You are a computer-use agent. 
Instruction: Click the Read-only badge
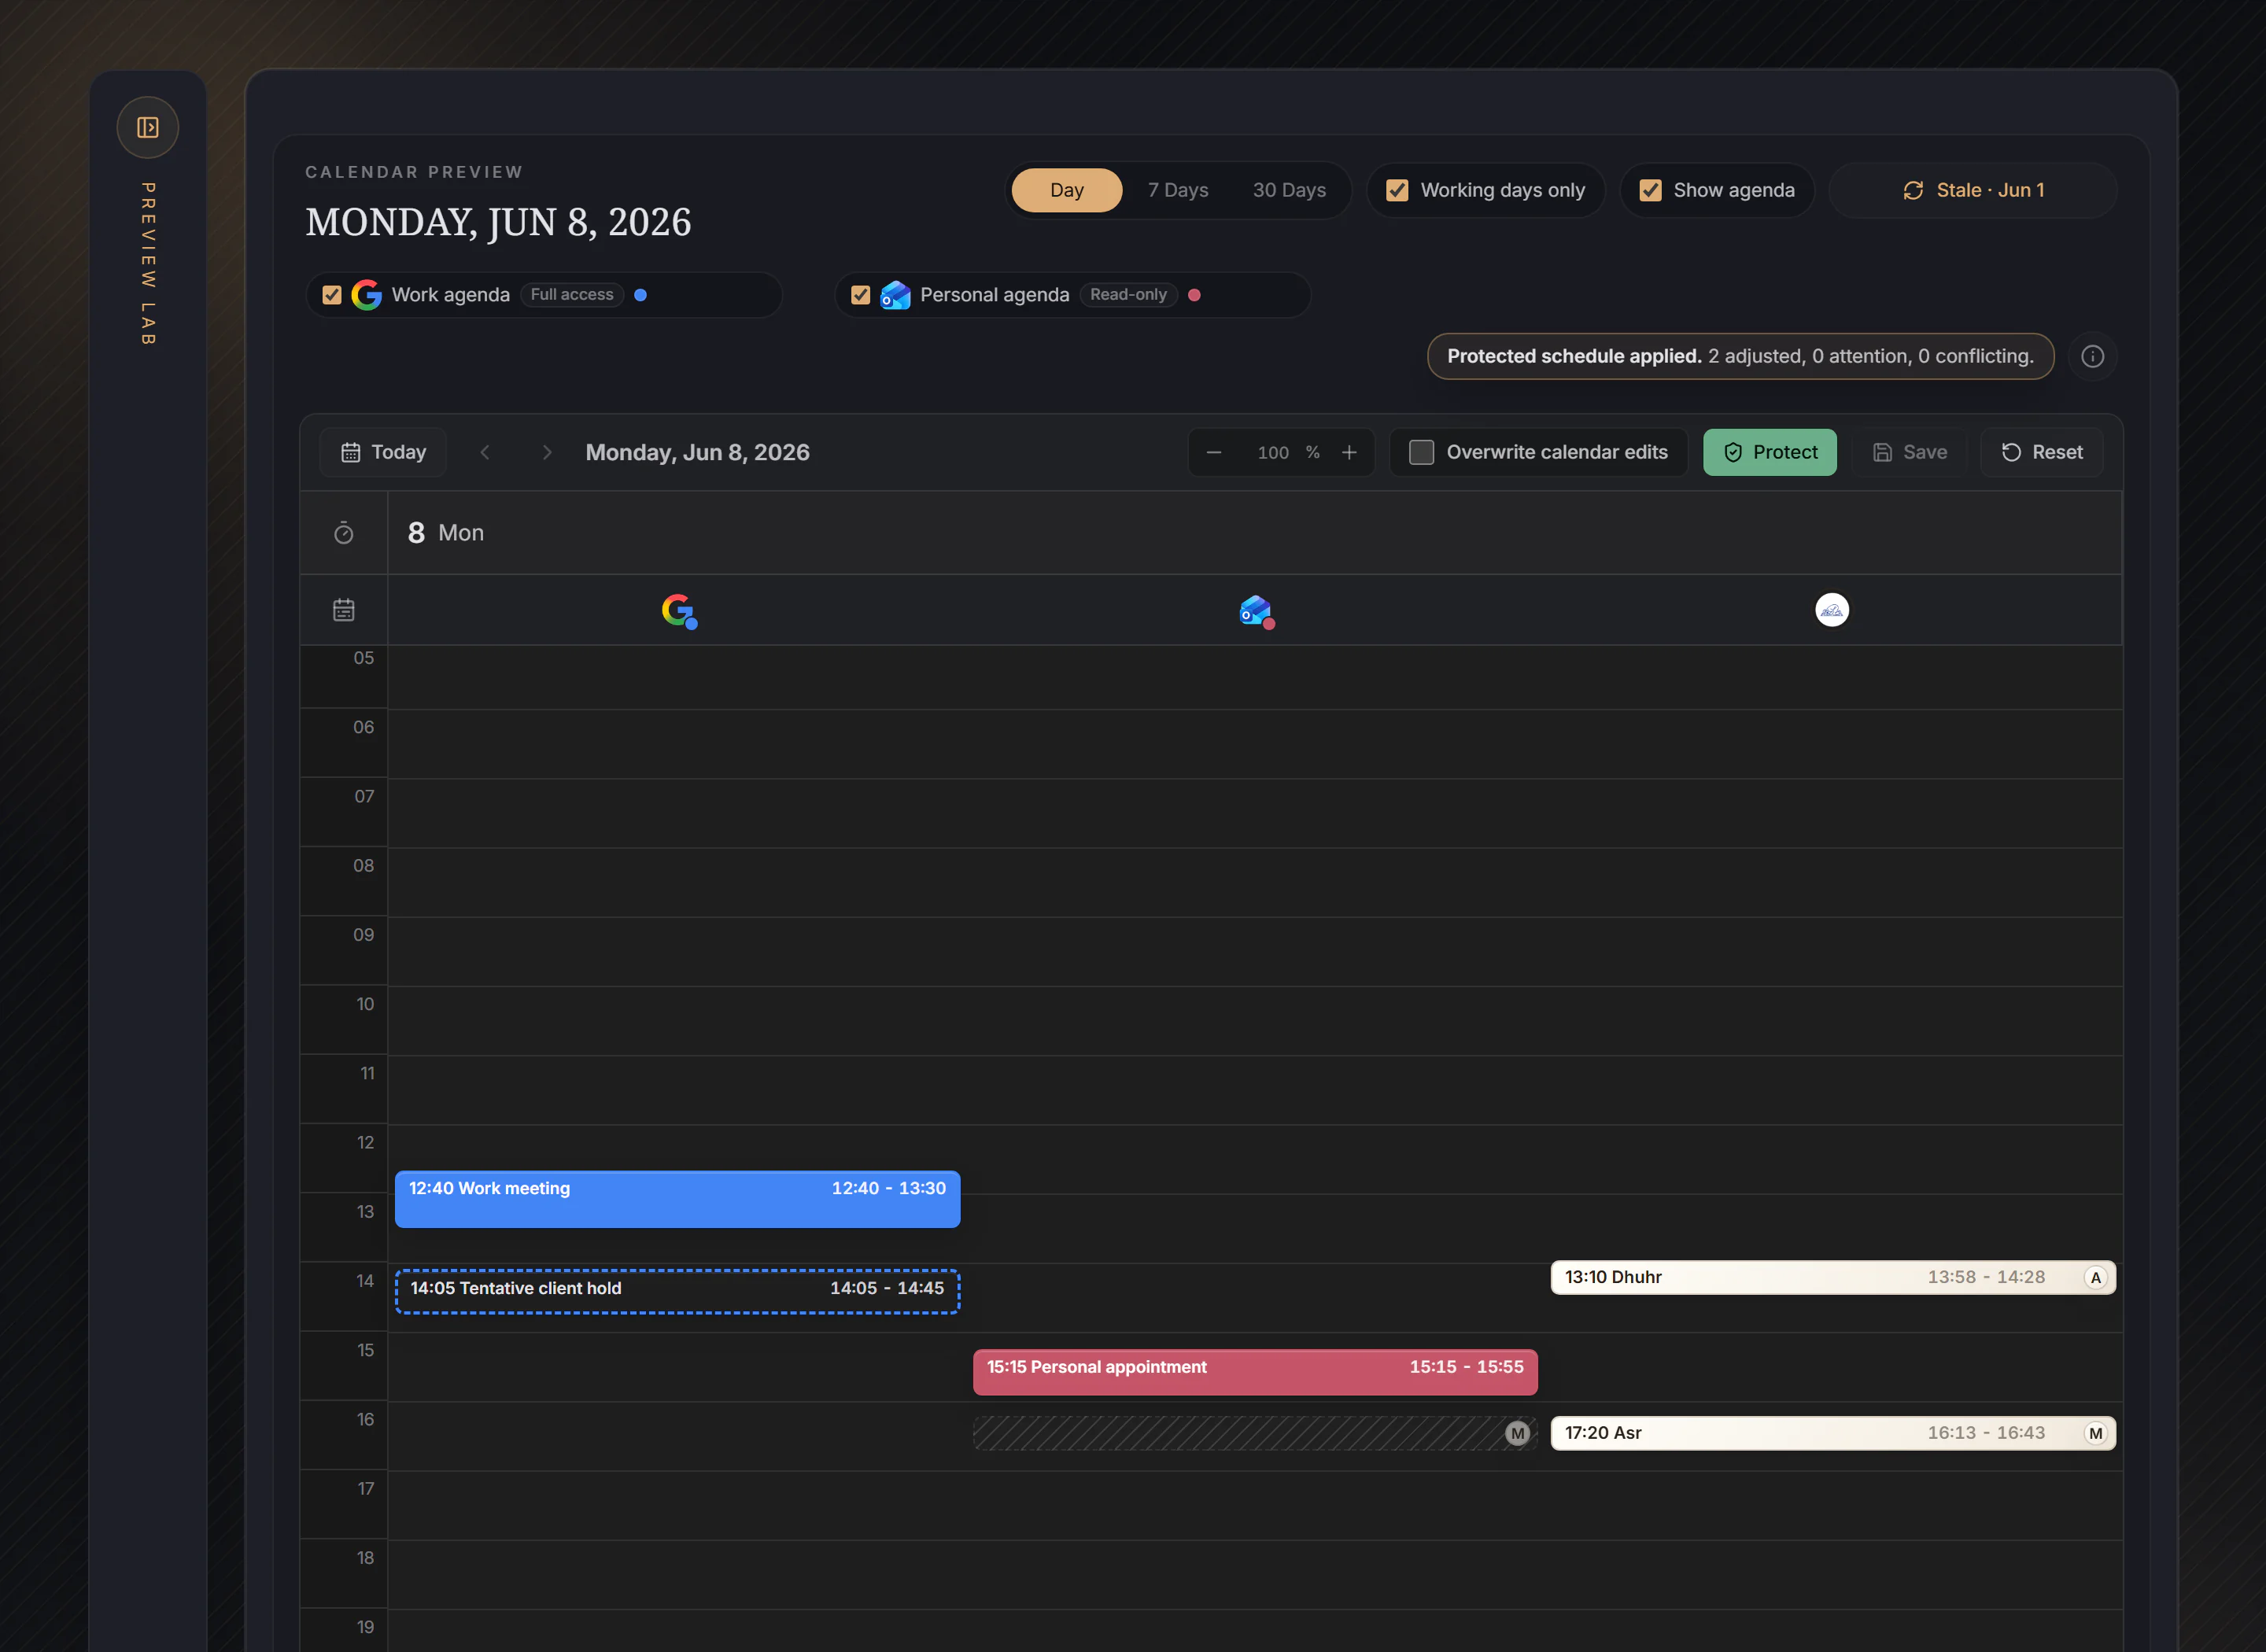1128,295
